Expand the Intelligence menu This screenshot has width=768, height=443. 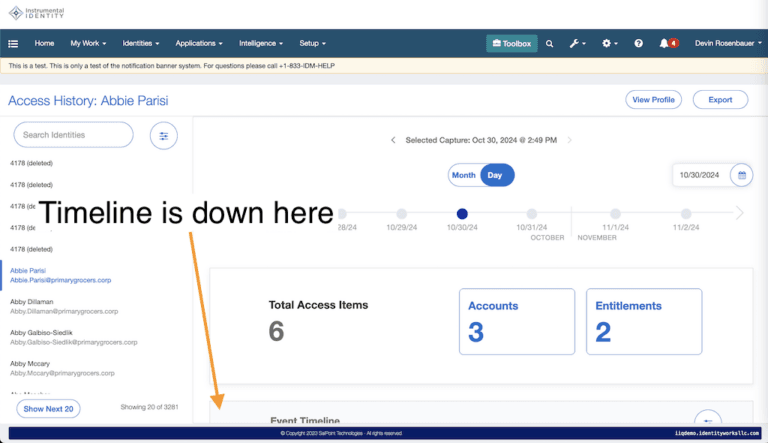[261, 44]
